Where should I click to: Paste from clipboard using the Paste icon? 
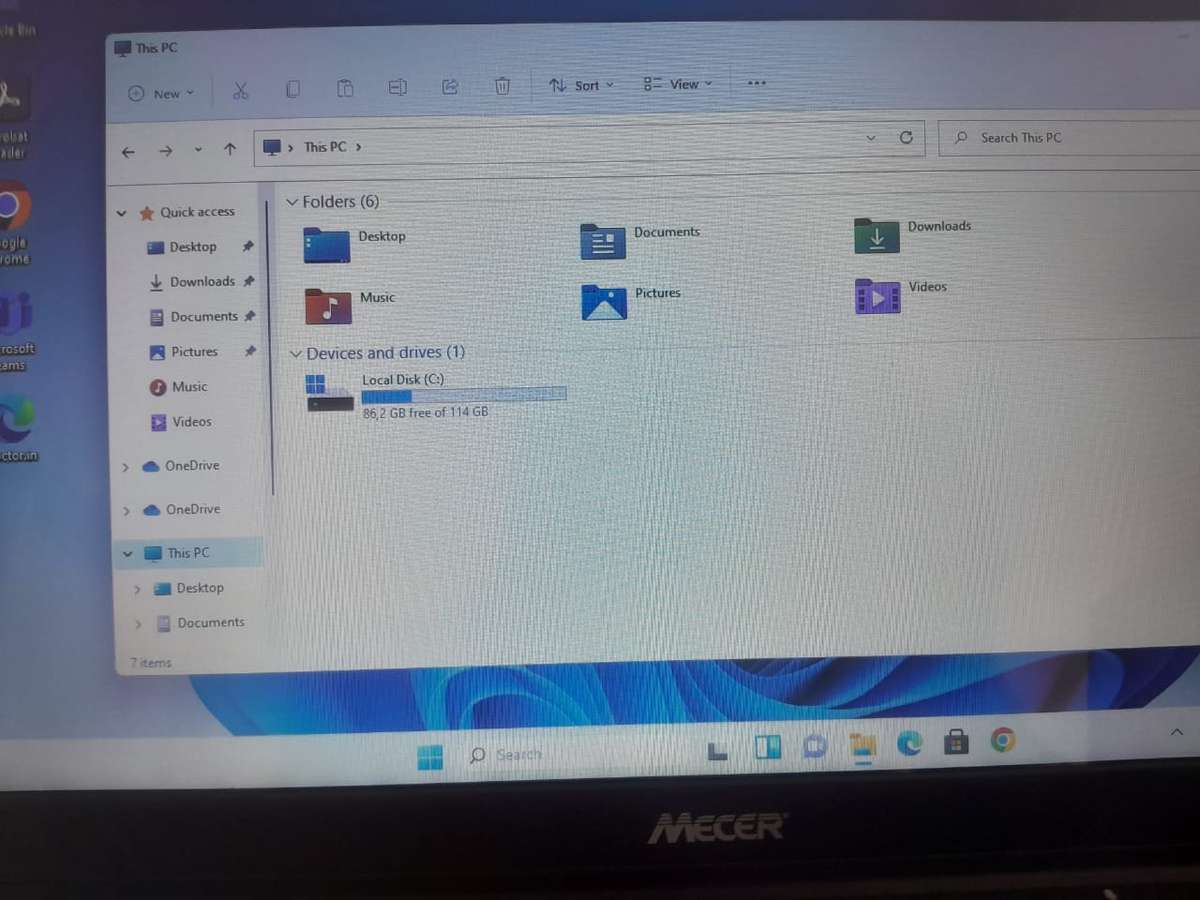click(x=345, y=89)
